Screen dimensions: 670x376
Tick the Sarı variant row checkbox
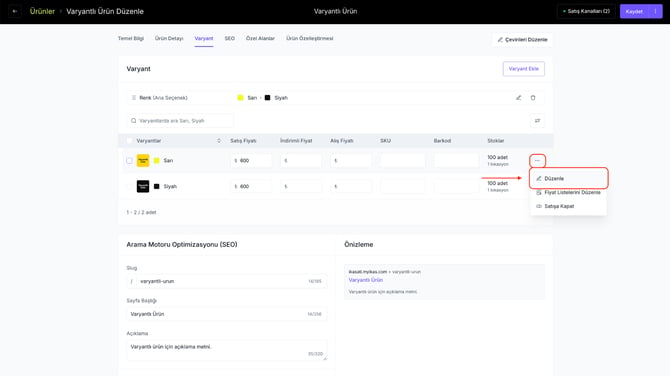[129, 161]
